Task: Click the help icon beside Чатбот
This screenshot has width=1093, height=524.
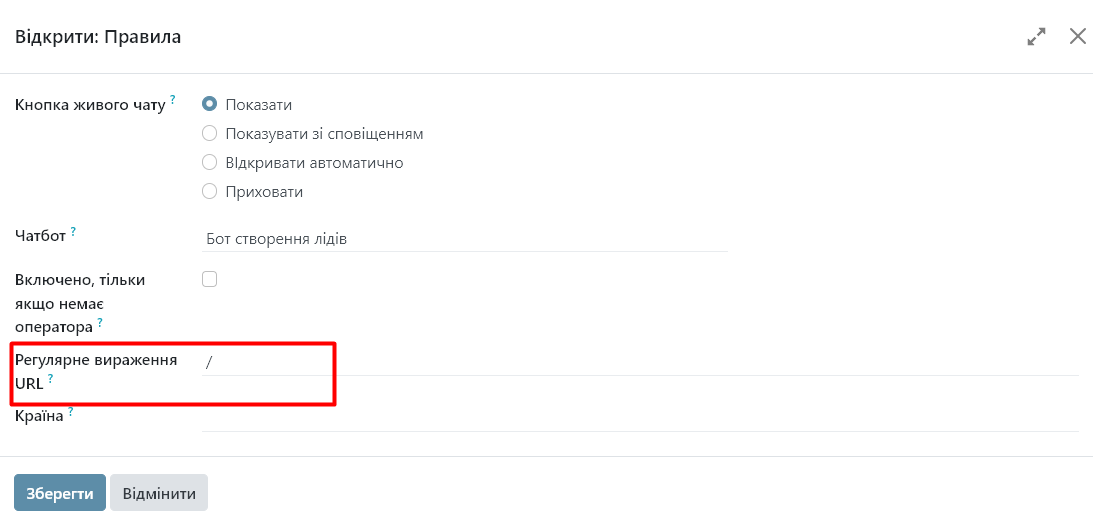Action: tap(73, 231)
